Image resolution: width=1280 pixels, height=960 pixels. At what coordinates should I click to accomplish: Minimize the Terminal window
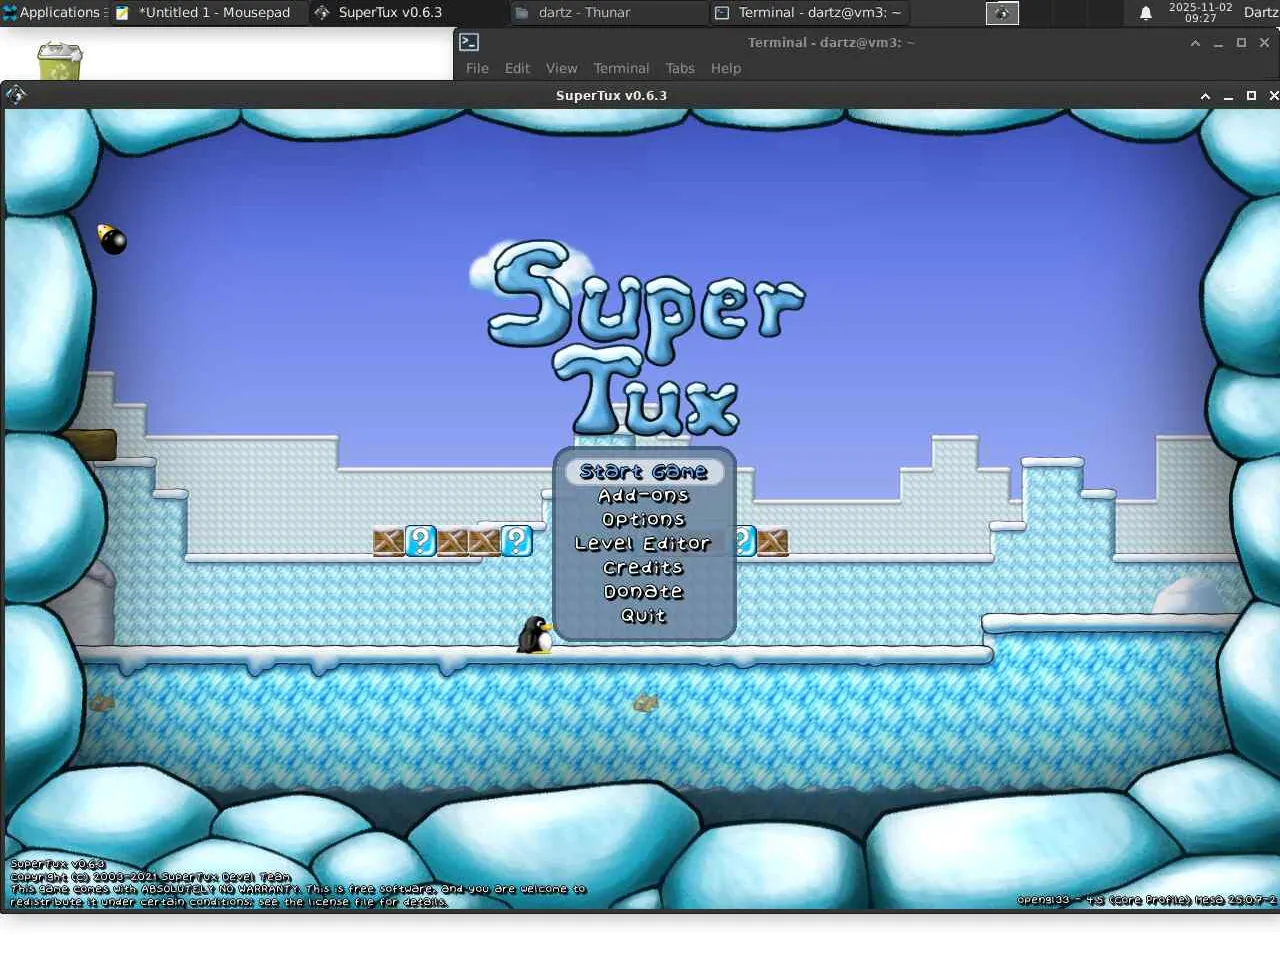1218,43
